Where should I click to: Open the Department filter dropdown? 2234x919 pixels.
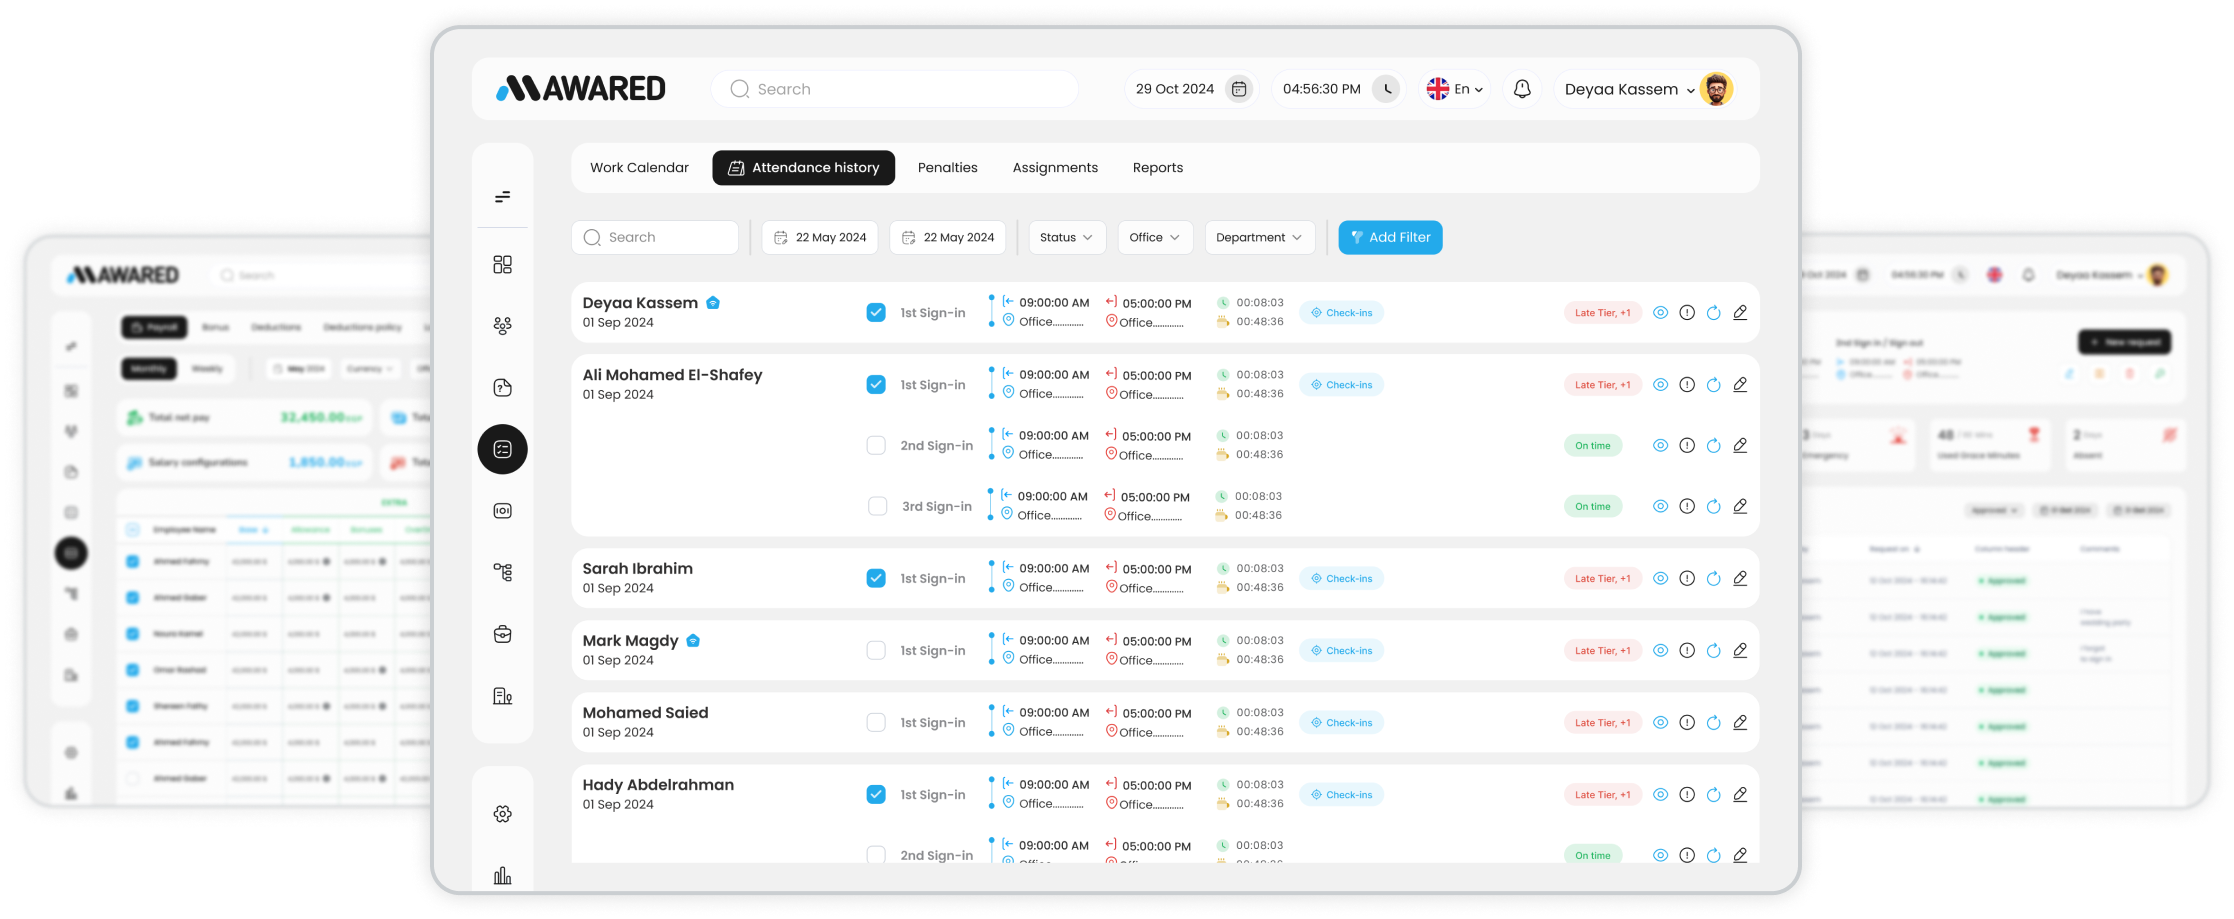[1258, 238]
